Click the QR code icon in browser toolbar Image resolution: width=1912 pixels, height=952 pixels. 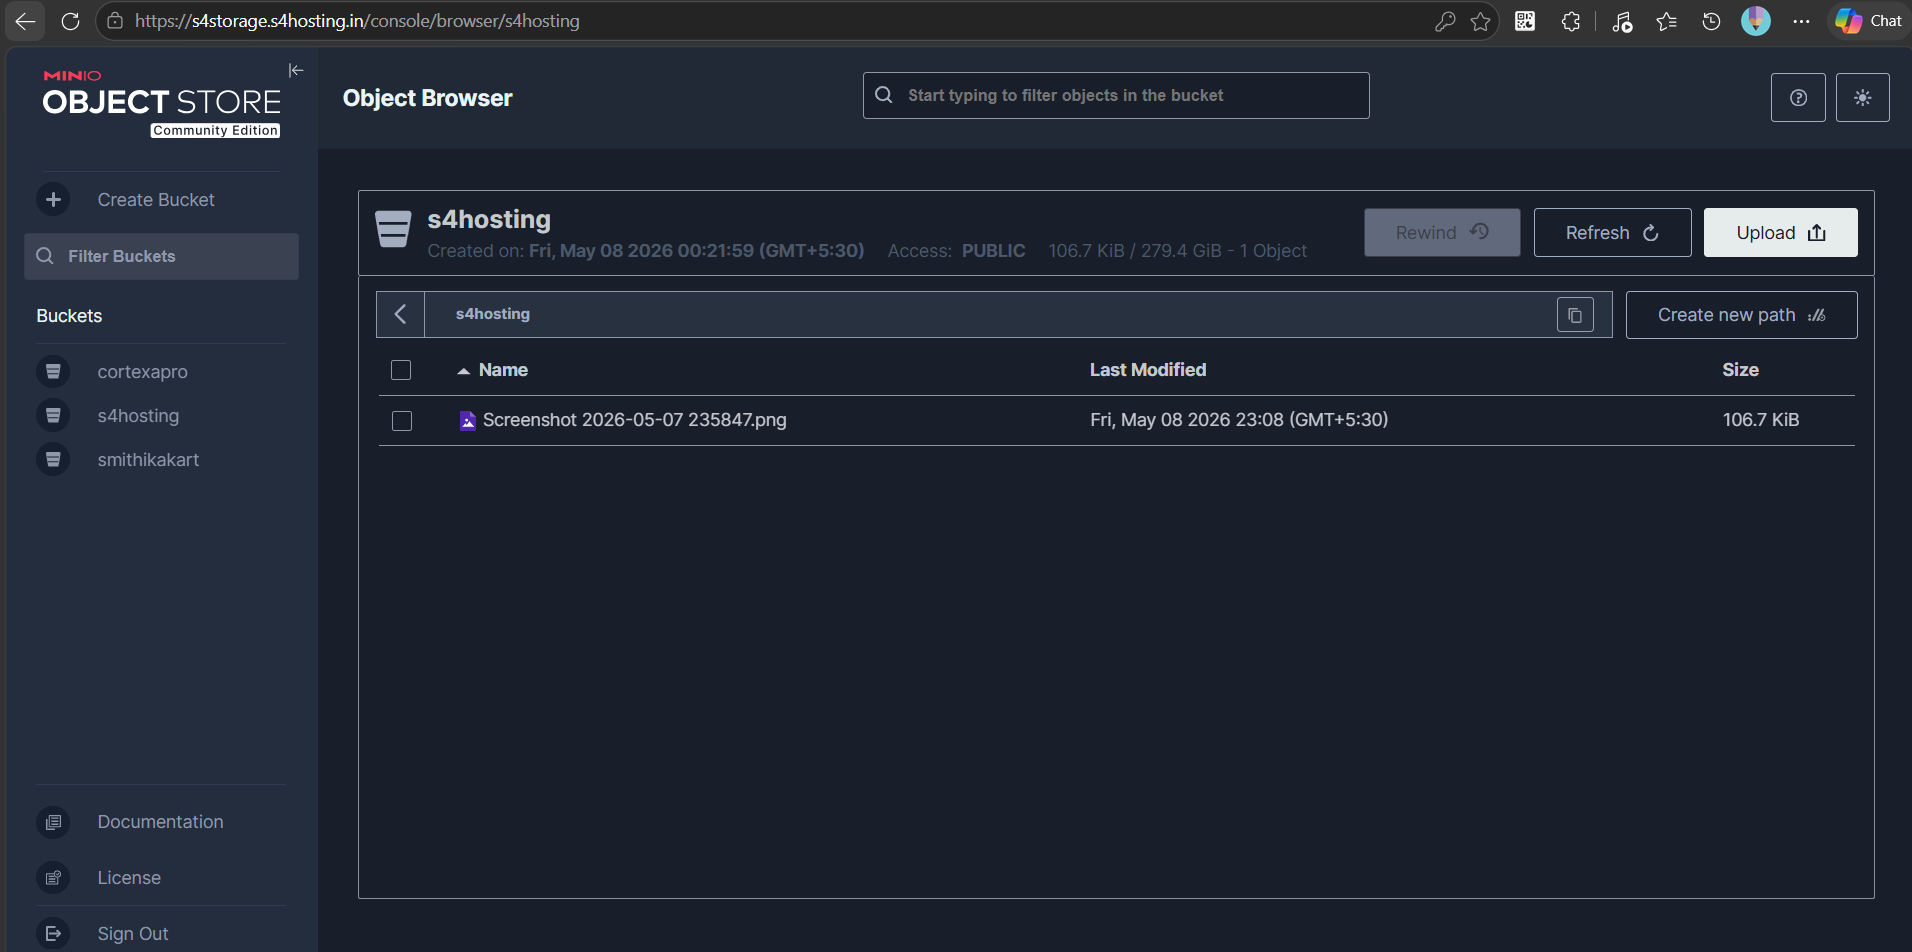pos(1525,21)
